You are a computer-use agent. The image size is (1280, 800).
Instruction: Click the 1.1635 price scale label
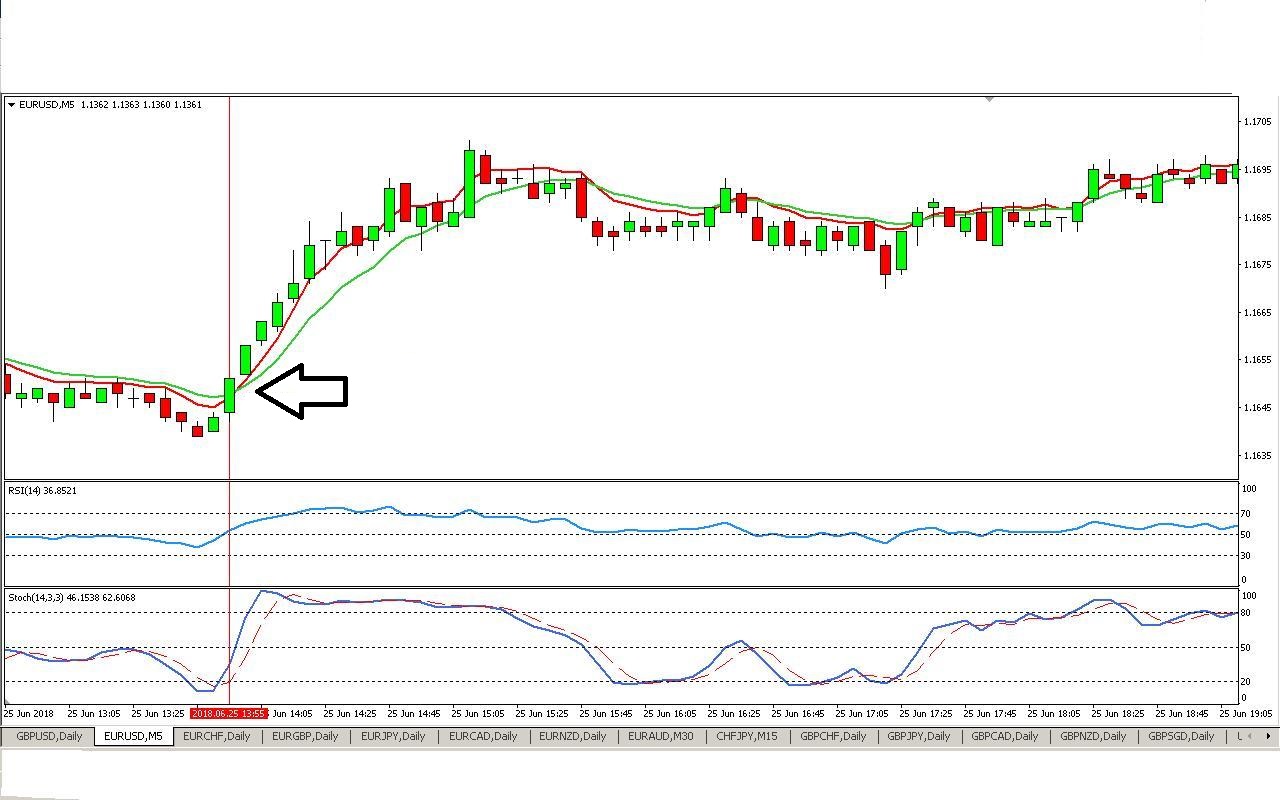(1256, 455)
